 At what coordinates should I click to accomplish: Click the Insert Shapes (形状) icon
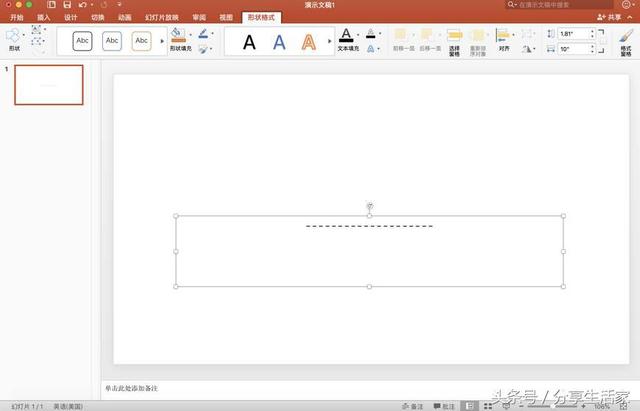click(x=13, y=36)
